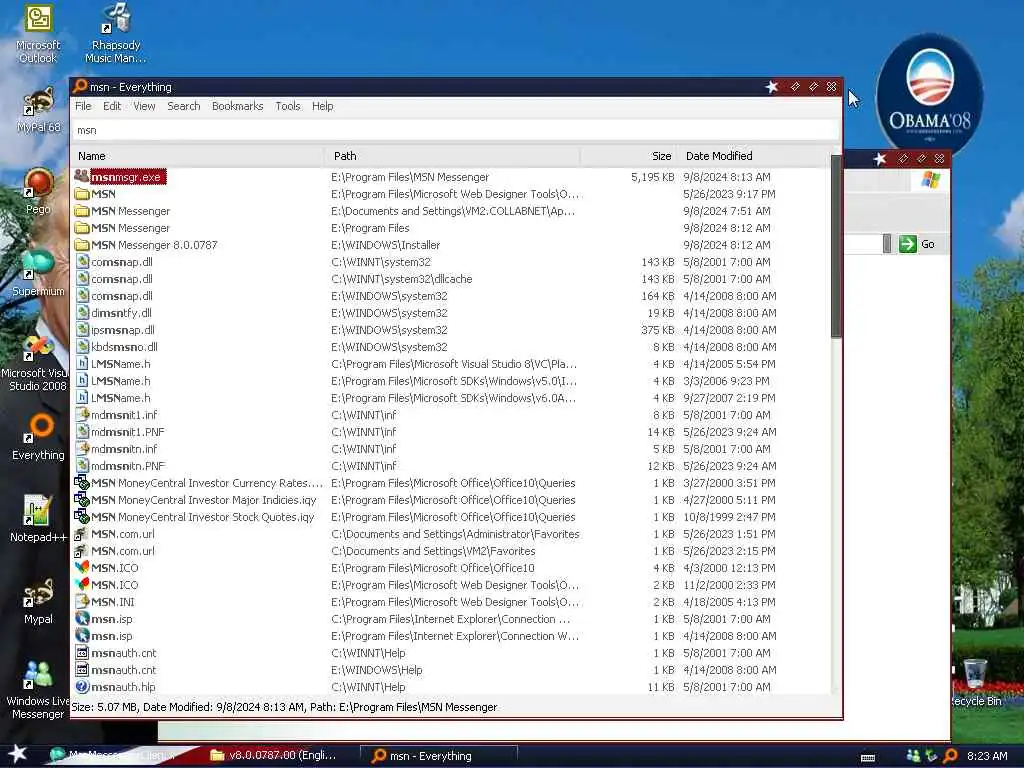Open the Microsoft Outlook desktop icon
This screenshot has width=1024, height=768.
tap(38, 34)
